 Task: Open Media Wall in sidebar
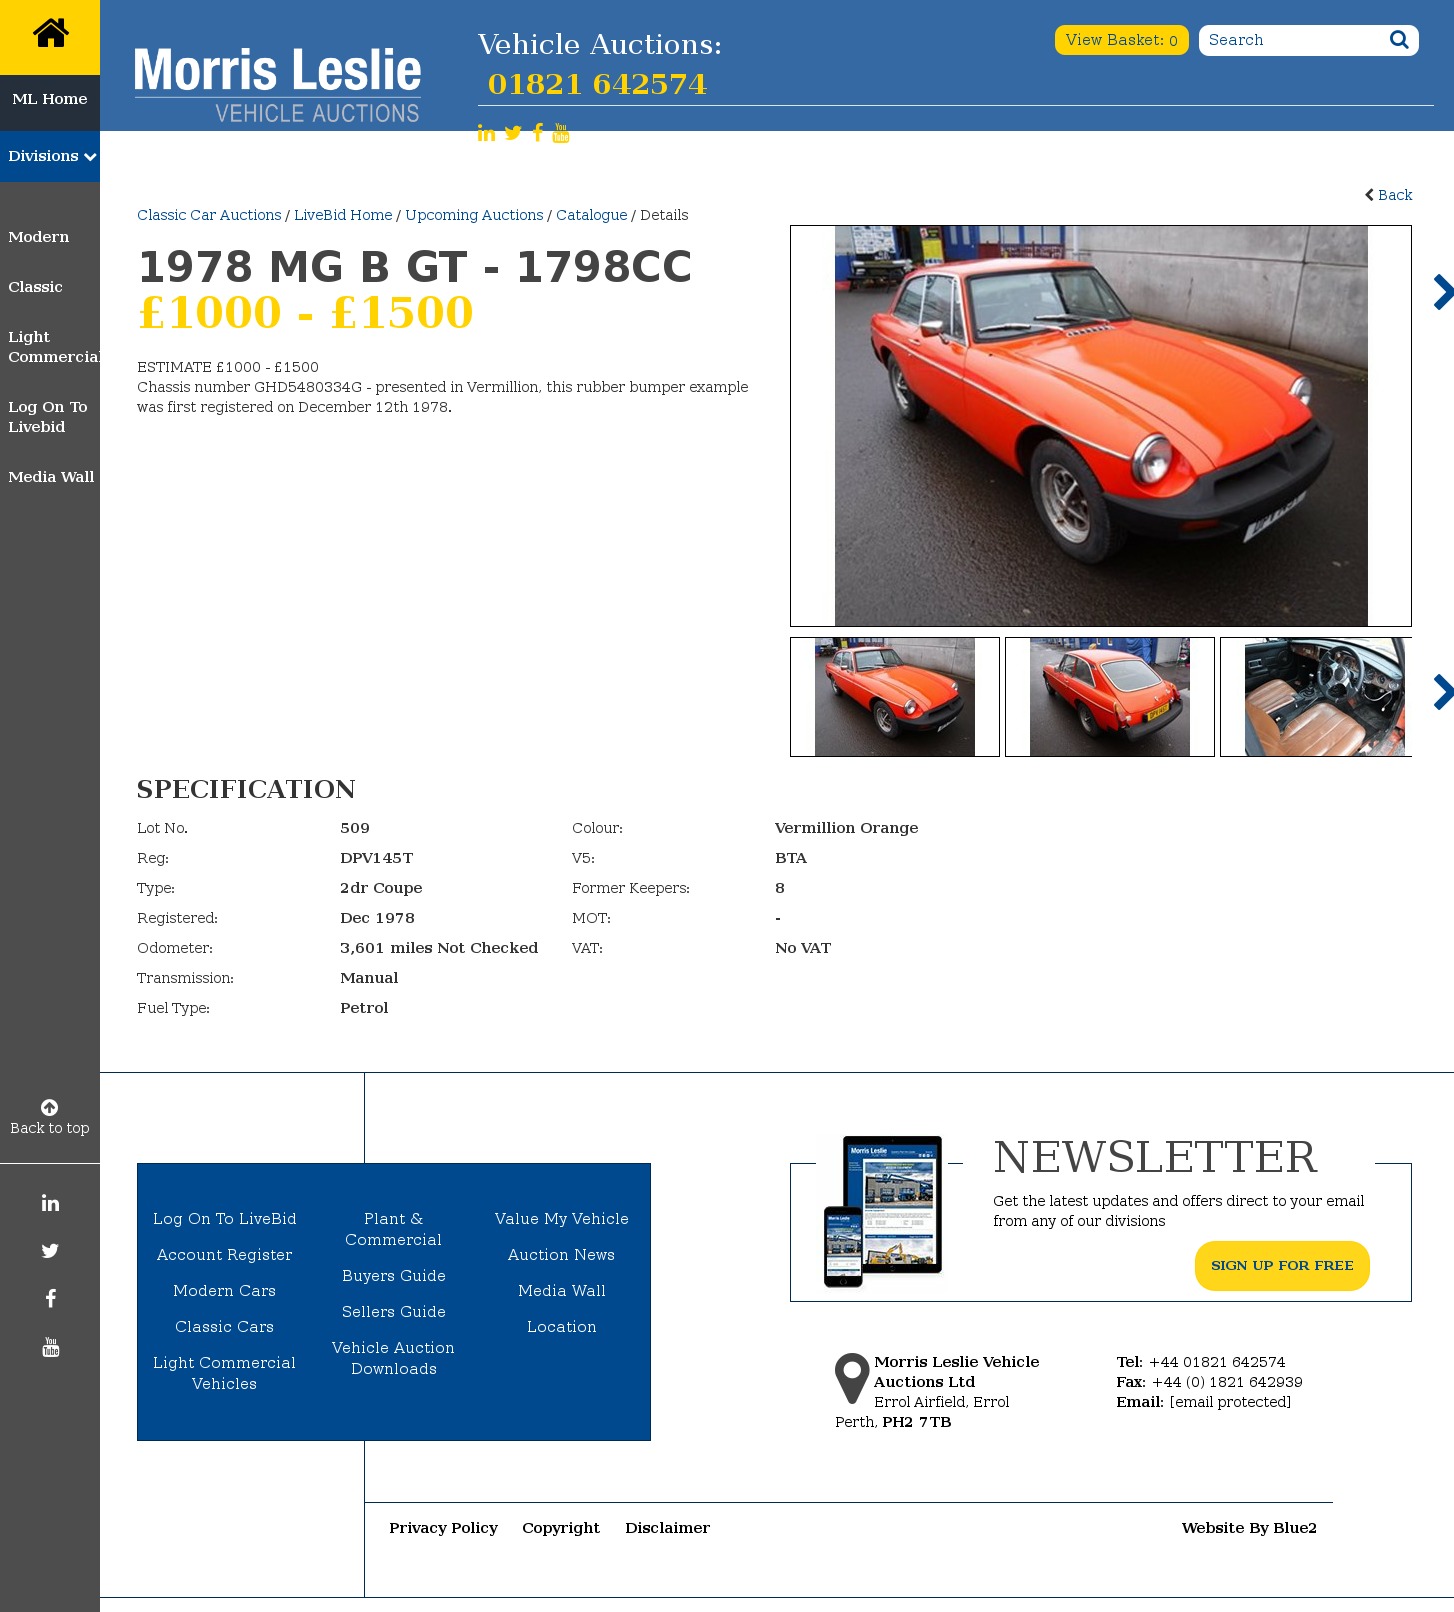point(51,477)
